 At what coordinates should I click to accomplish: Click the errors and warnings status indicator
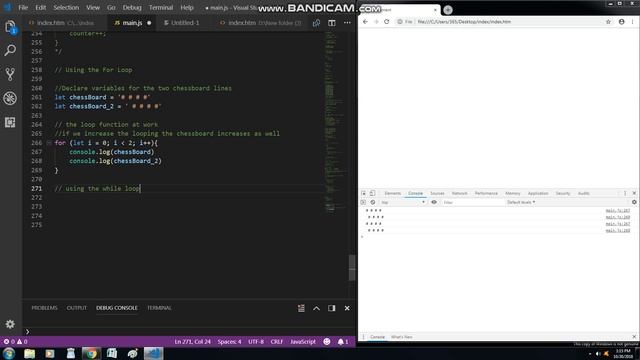click(16, 342)
